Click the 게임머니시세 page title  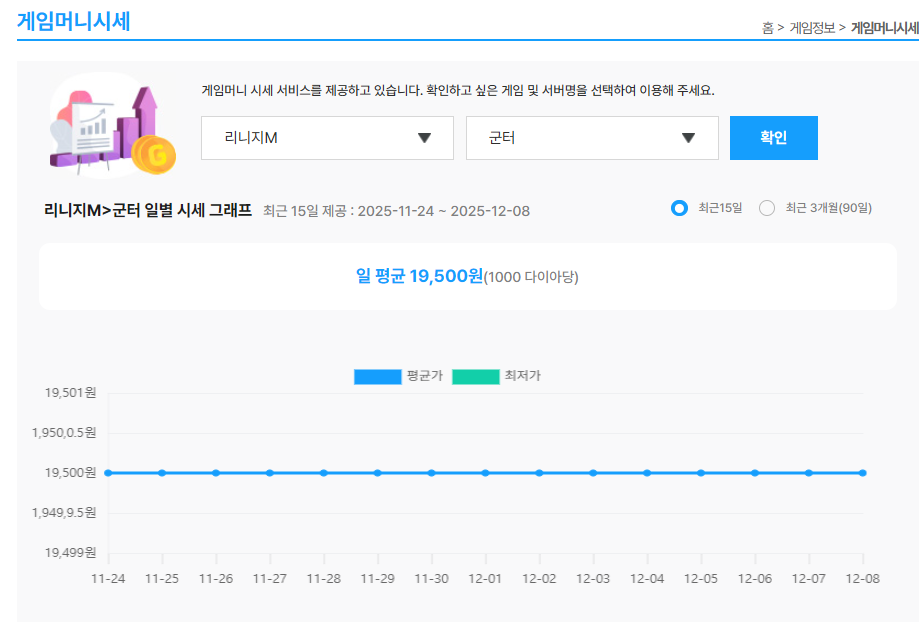click(74, 22)
